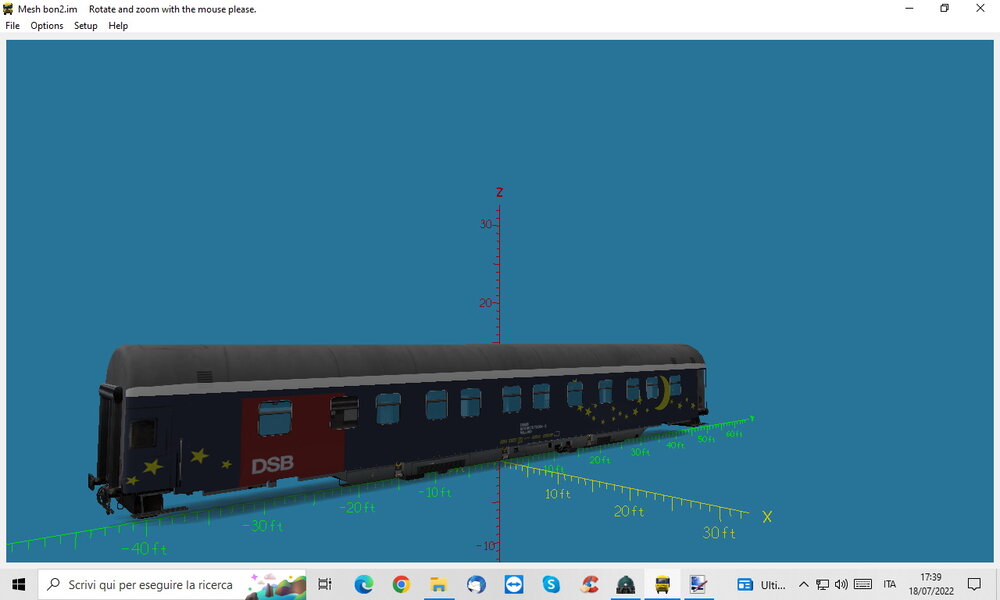Image resolution: width=1000 pixels, height=600 pixels.
Task: Open network status tray icon
Action: click(x=823, y=584)
